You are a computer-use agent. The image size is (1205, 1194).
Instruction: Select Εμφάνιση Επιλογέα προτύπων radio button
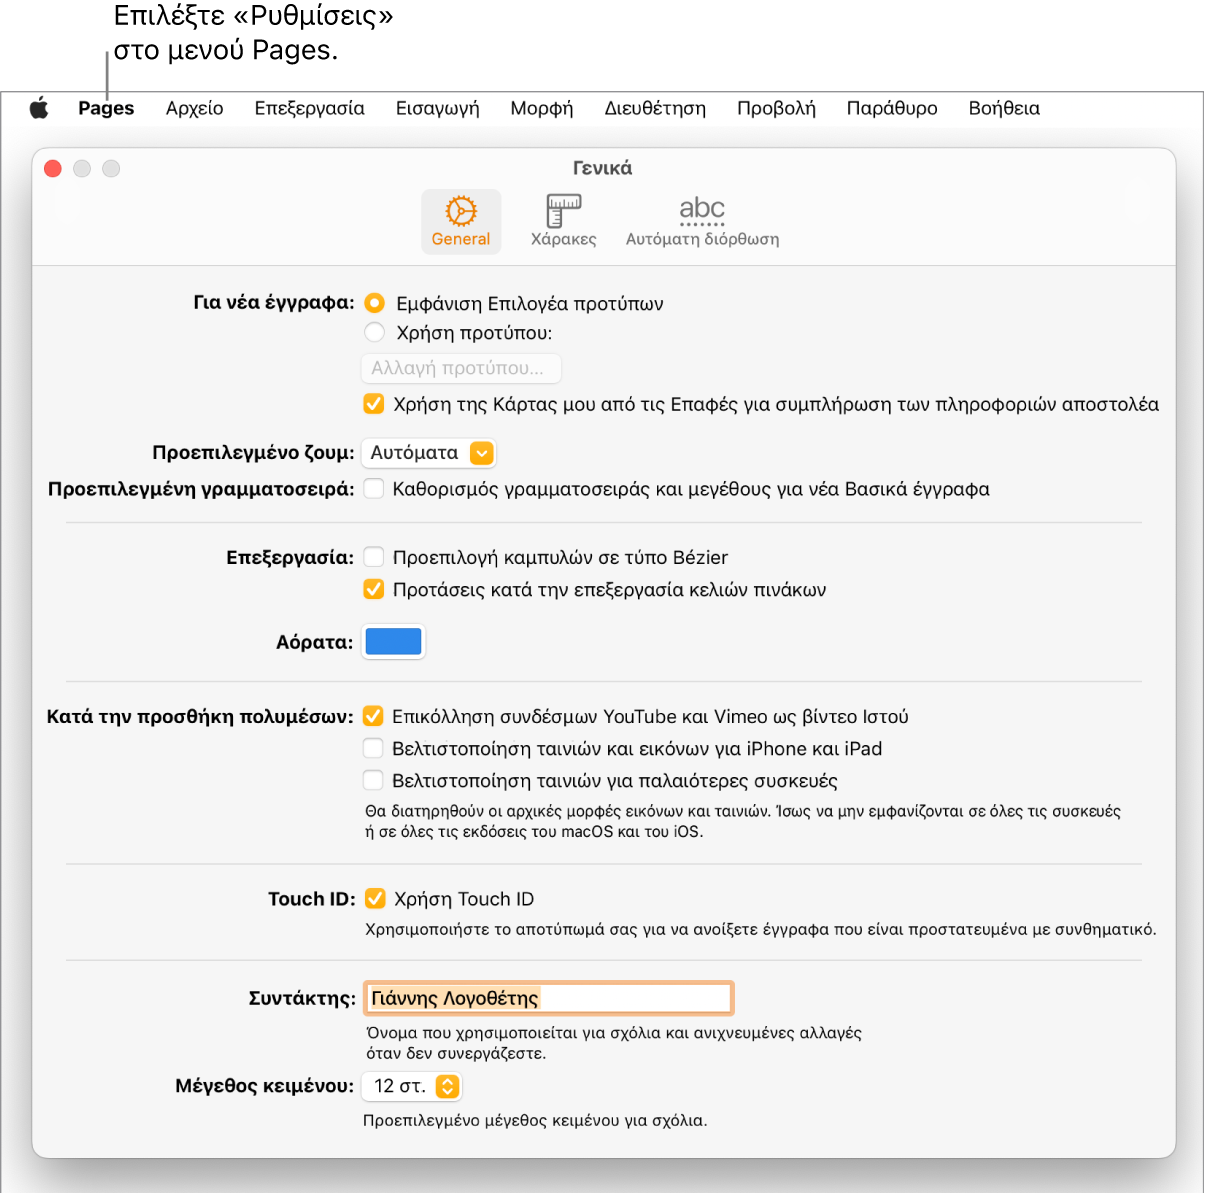(374, 303)
